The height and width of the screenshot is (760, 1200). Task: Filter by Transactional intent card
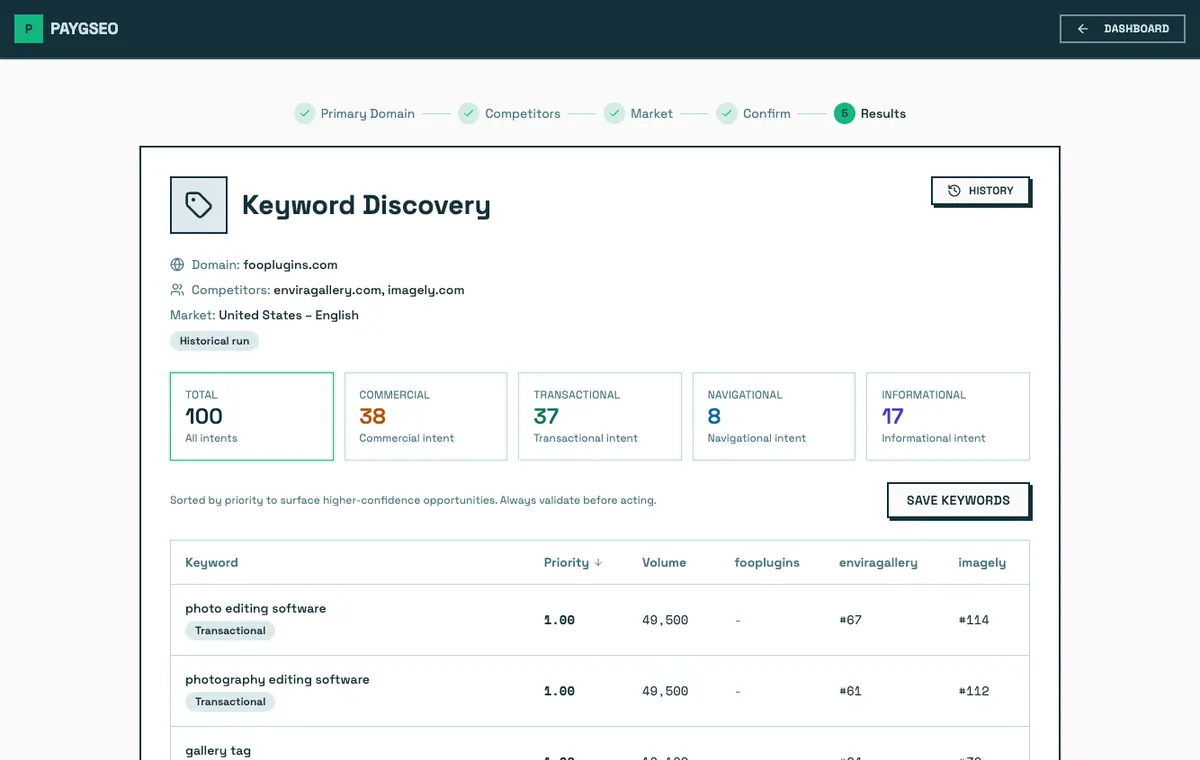[600, 416]
